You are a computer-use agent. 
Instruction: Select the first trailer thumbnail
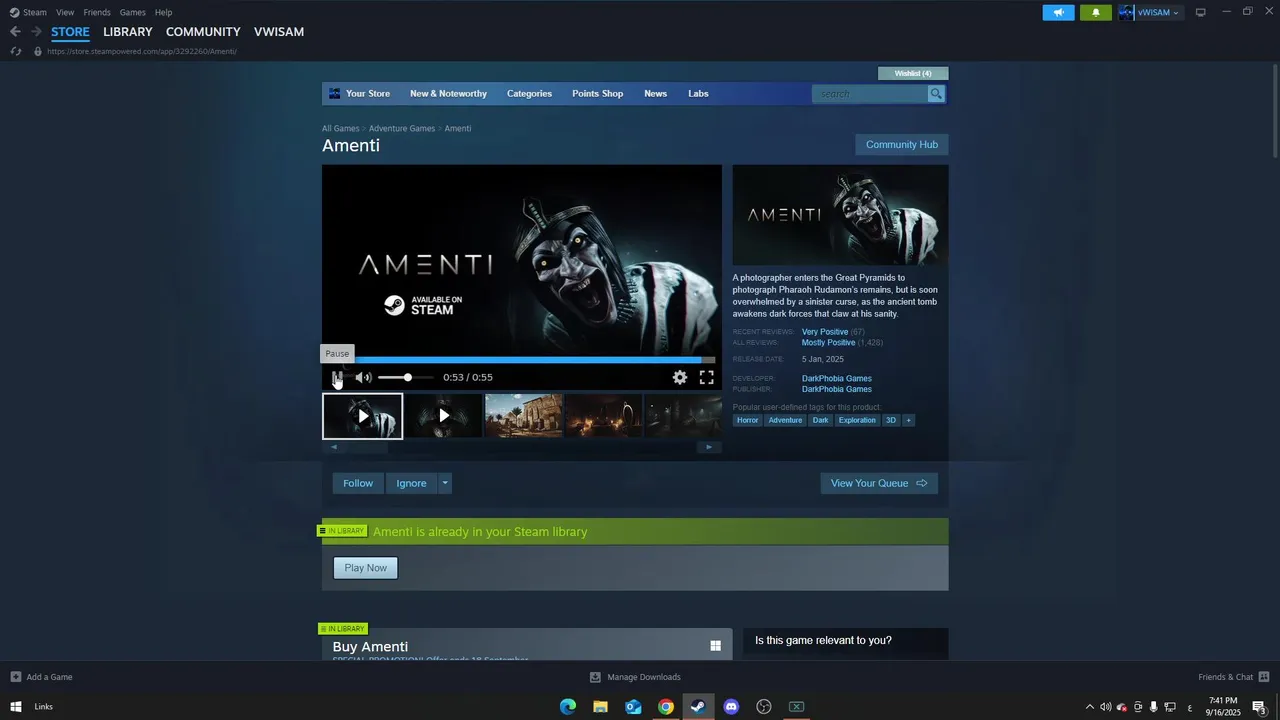(x=363, y=416)
